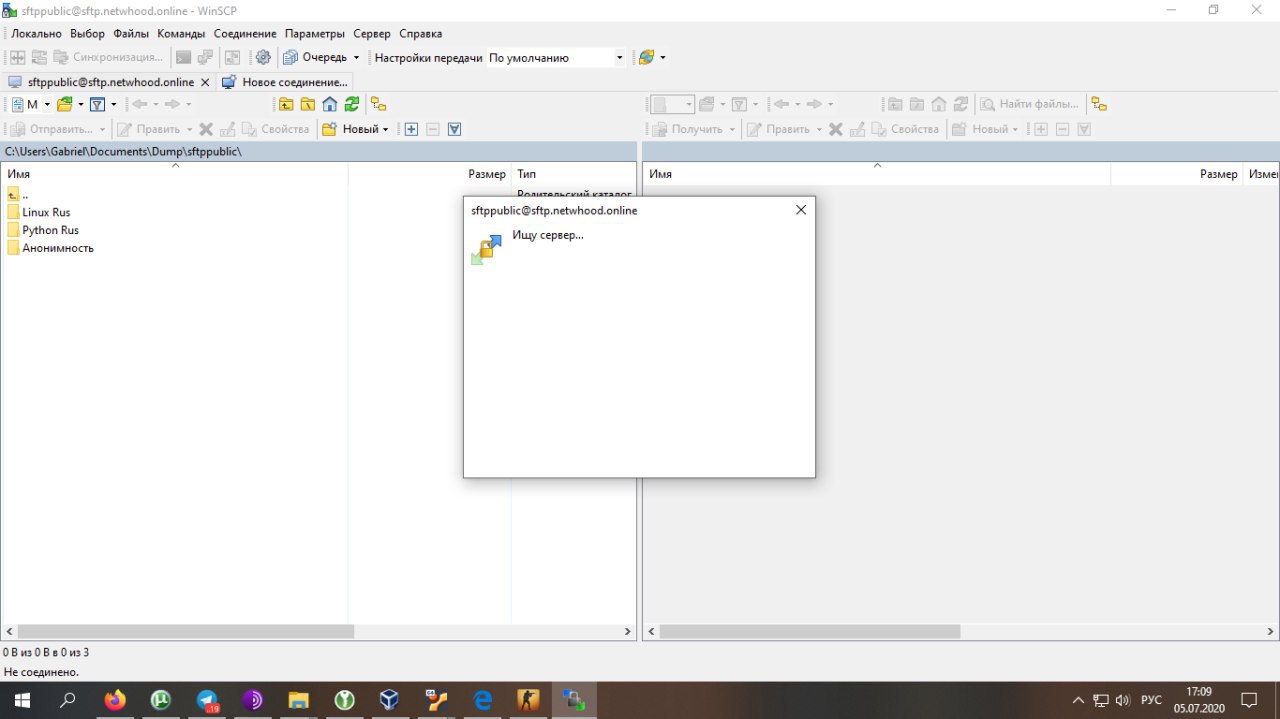
Task: Click the Очередь queue button
Action: pos(315,58)
